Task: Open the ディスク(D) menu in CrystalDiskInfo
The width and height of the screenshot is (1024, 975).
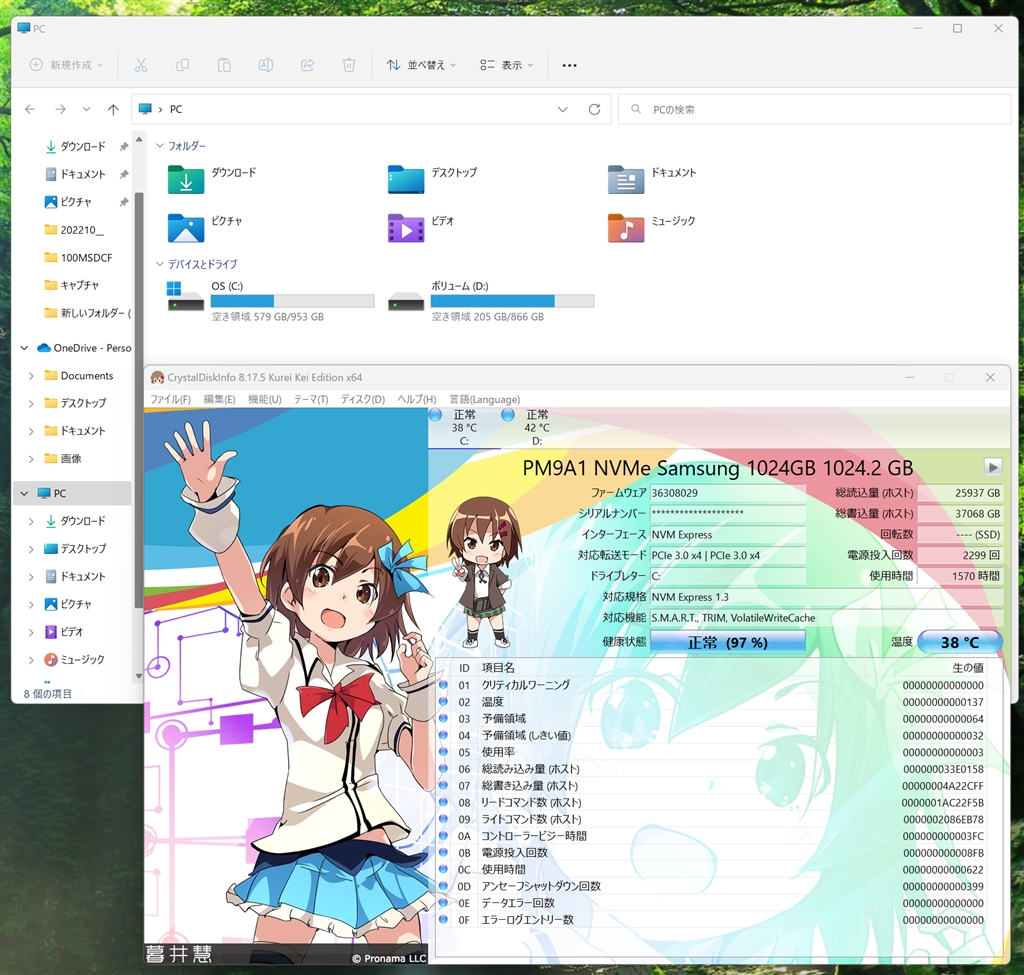Action: (363, 399)
